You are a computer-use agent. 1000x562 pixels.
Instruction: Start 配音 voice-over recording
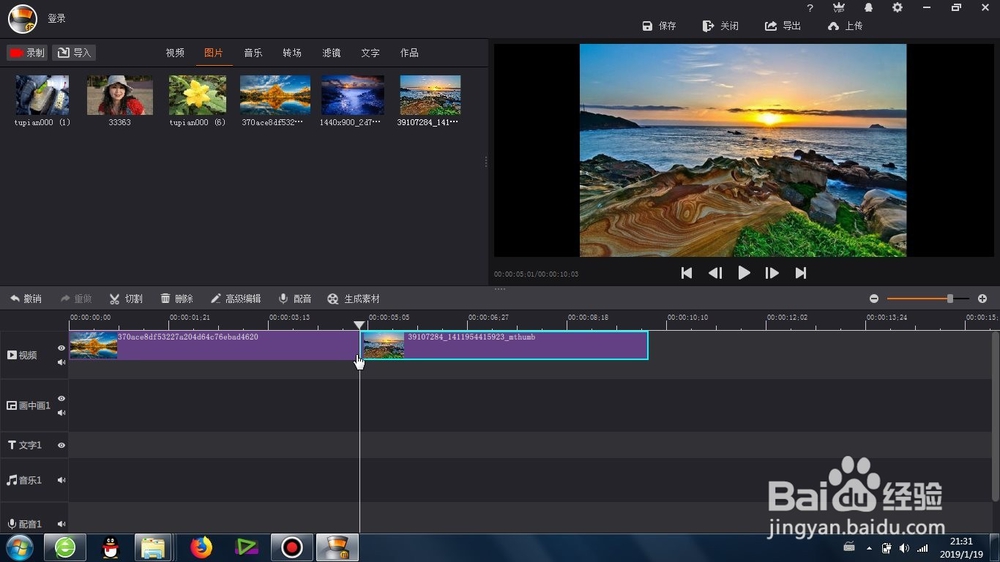(x=295, y=299)
